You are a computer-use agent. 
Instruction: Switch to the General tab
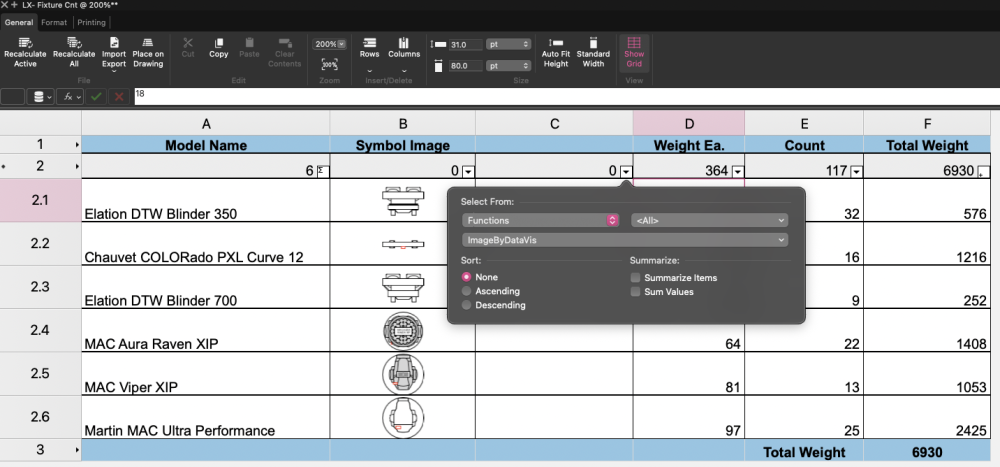click(x=19, y=22)
